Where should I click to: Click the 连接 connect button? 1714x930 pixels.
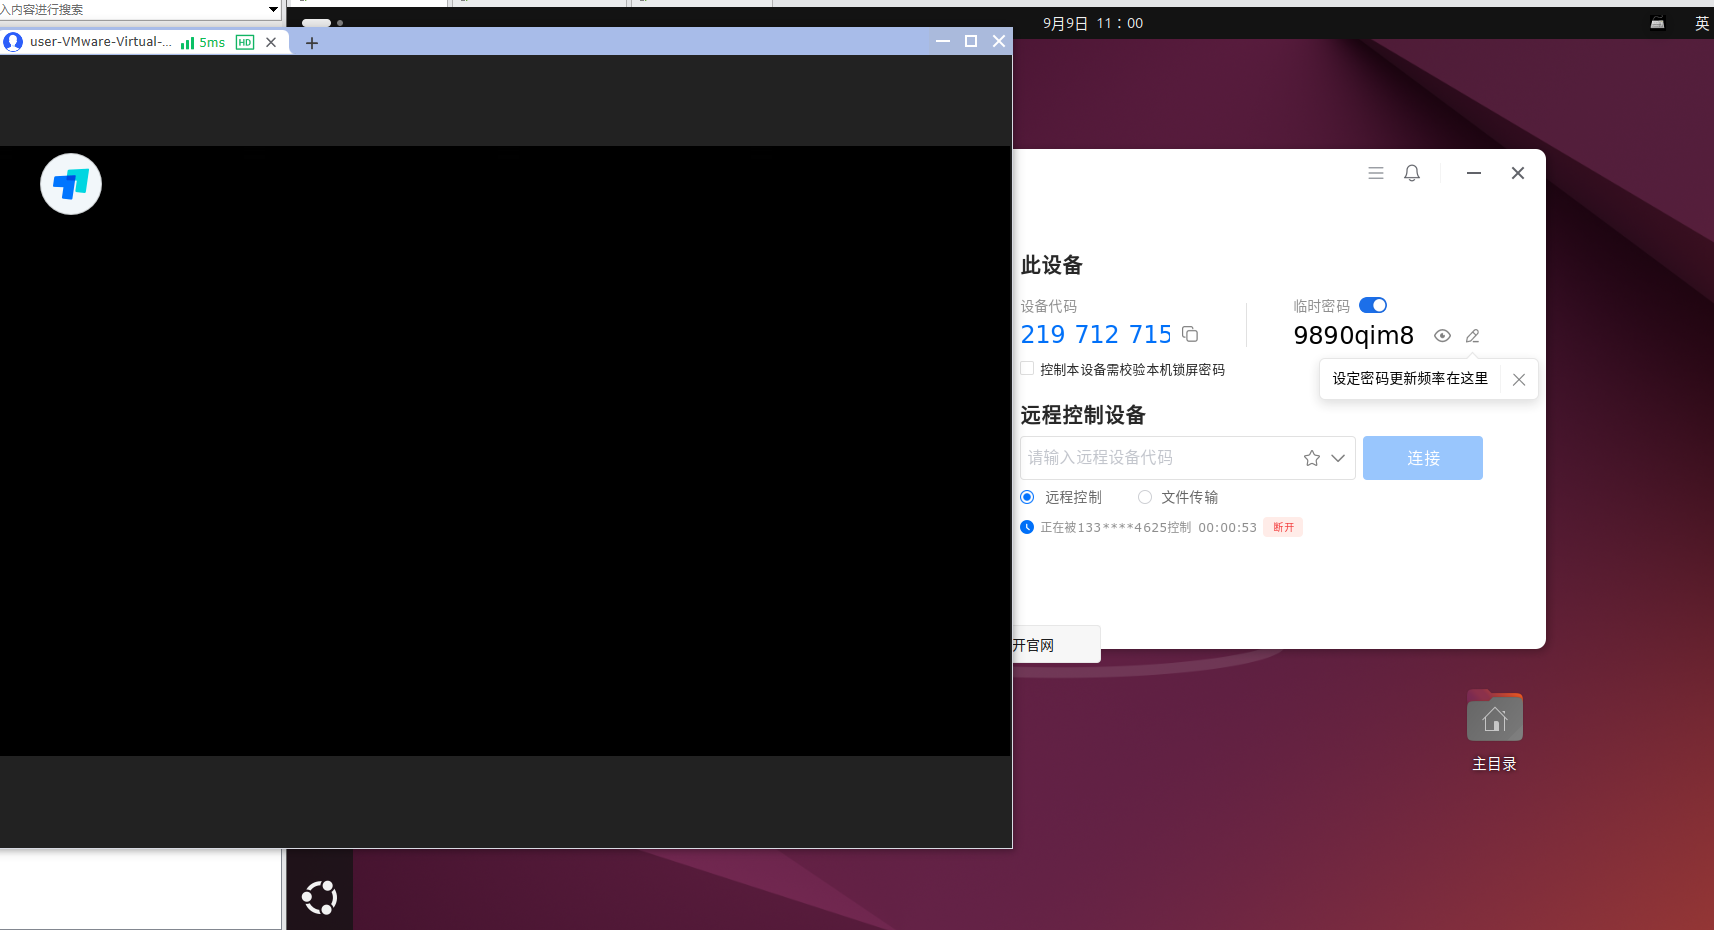click(1421, 458)
